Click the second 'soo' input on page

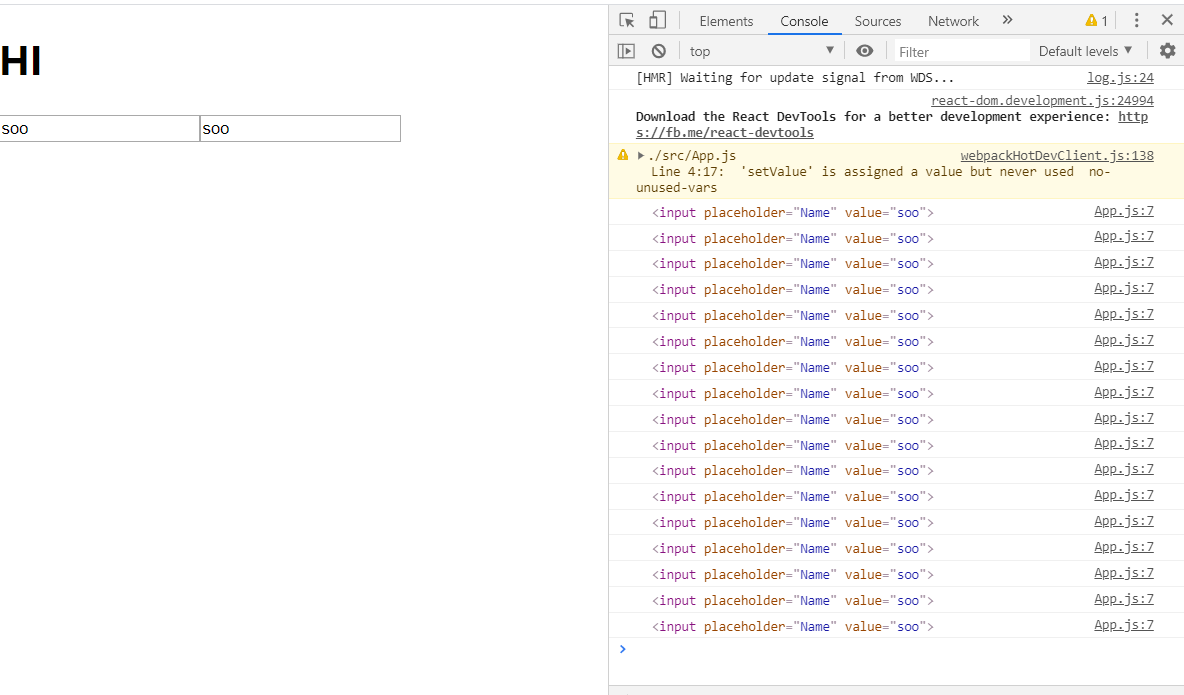tap(301, 128)
